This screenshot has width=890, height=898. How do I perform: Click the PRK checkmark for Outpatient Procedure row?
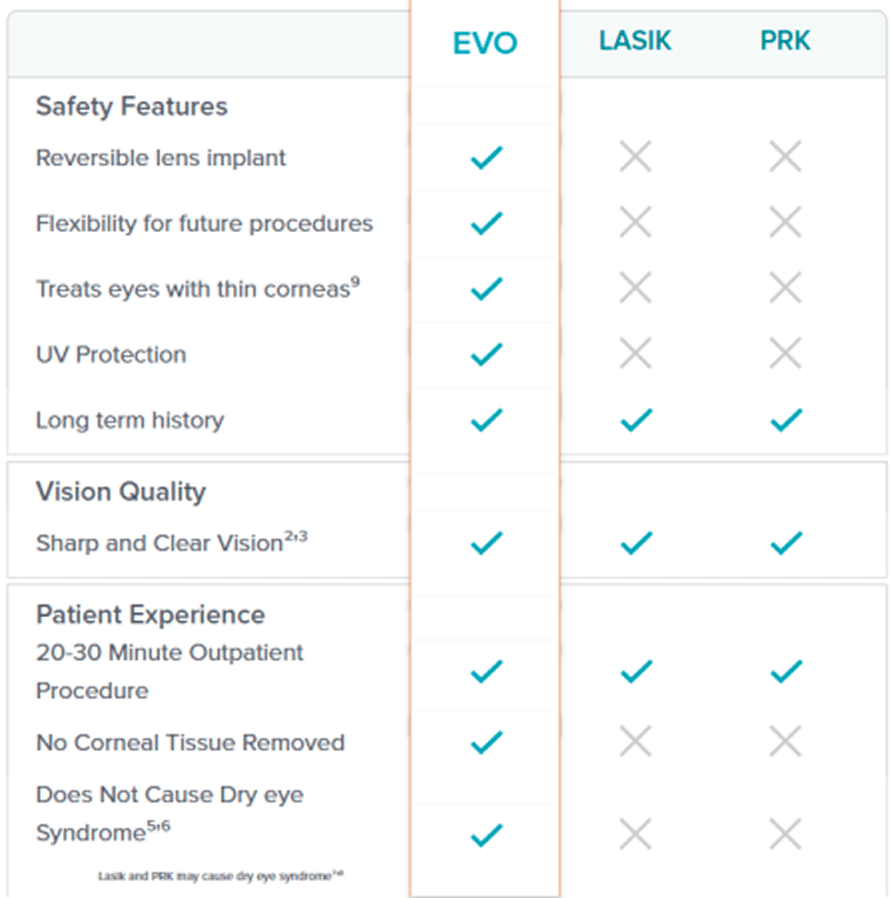785,671
